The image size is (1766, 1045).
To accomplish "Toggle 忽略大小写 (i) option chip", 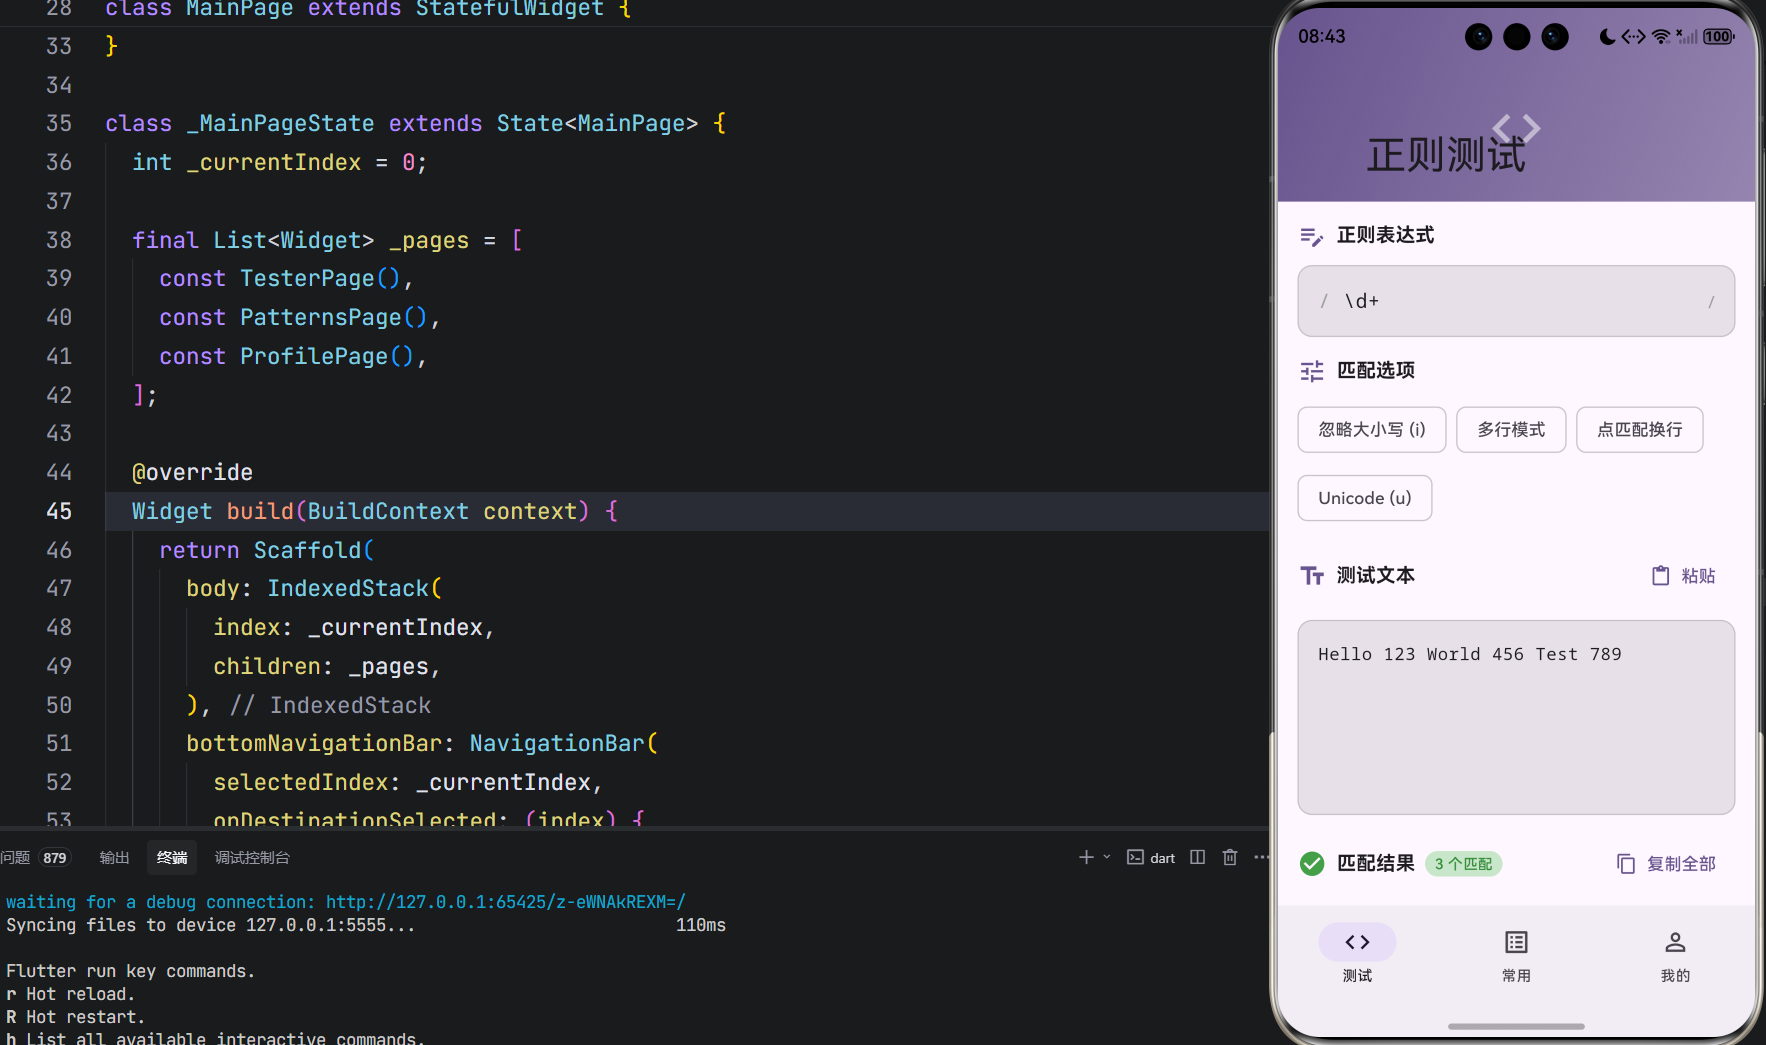I will [1371, 429].
